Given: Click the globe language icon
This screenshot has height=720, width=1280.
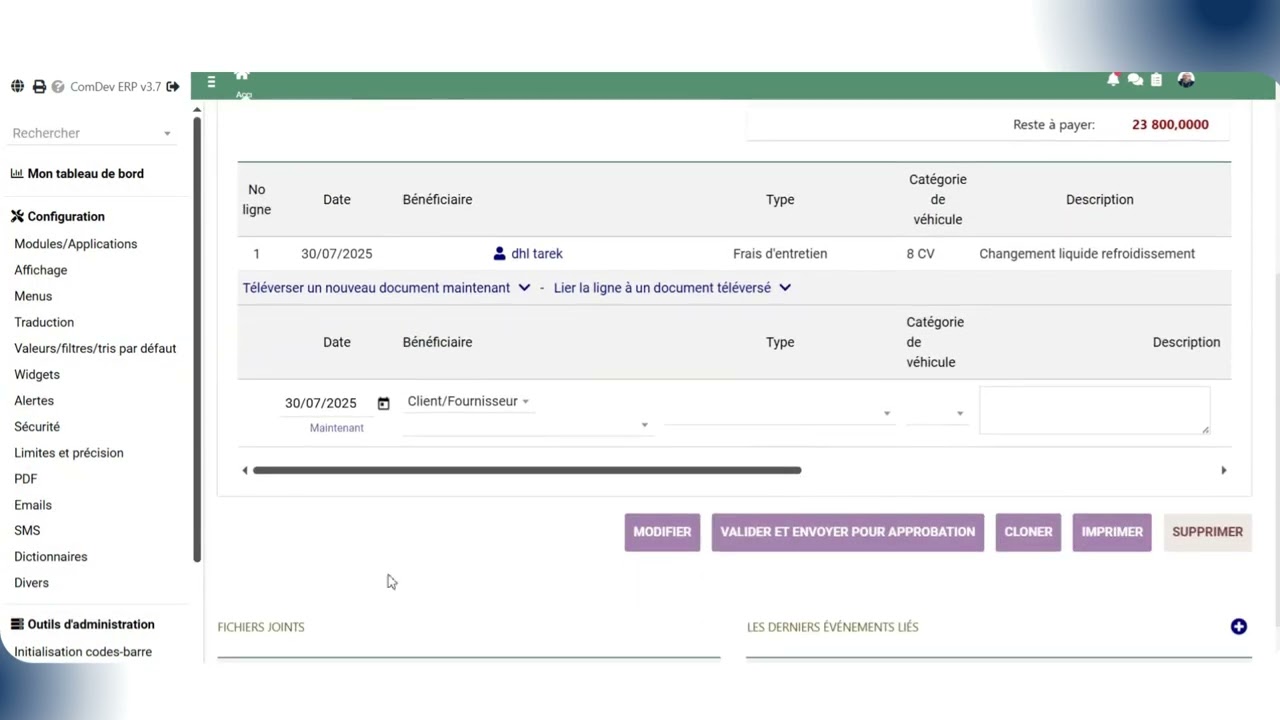Looking at the screenshot, I should pos(17,87).
